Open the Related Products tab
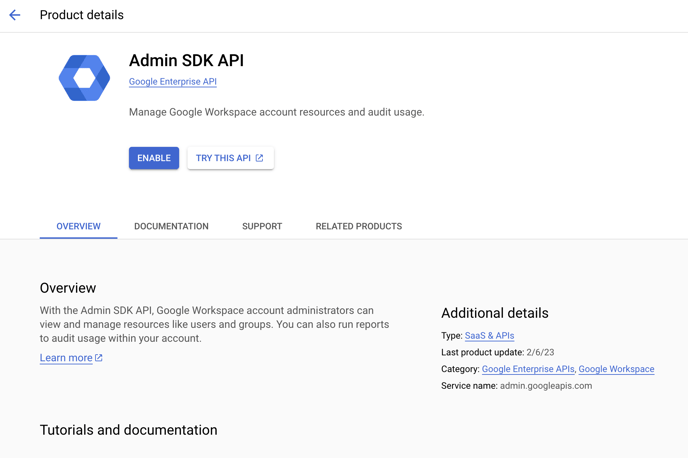This screenshot has height=458, width=688. [x=358, y=226]
